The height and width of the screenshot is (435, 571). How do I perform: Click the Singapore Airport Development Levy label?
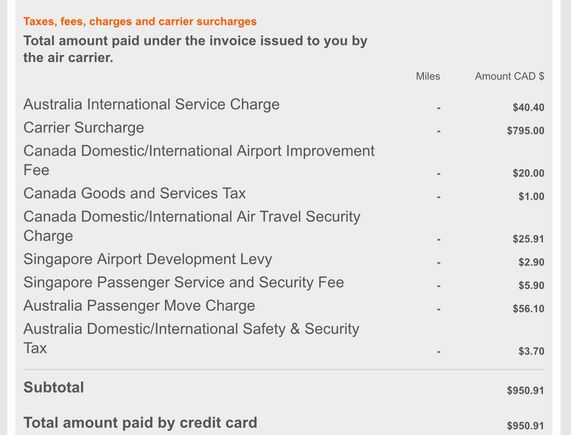pos(147,259)
